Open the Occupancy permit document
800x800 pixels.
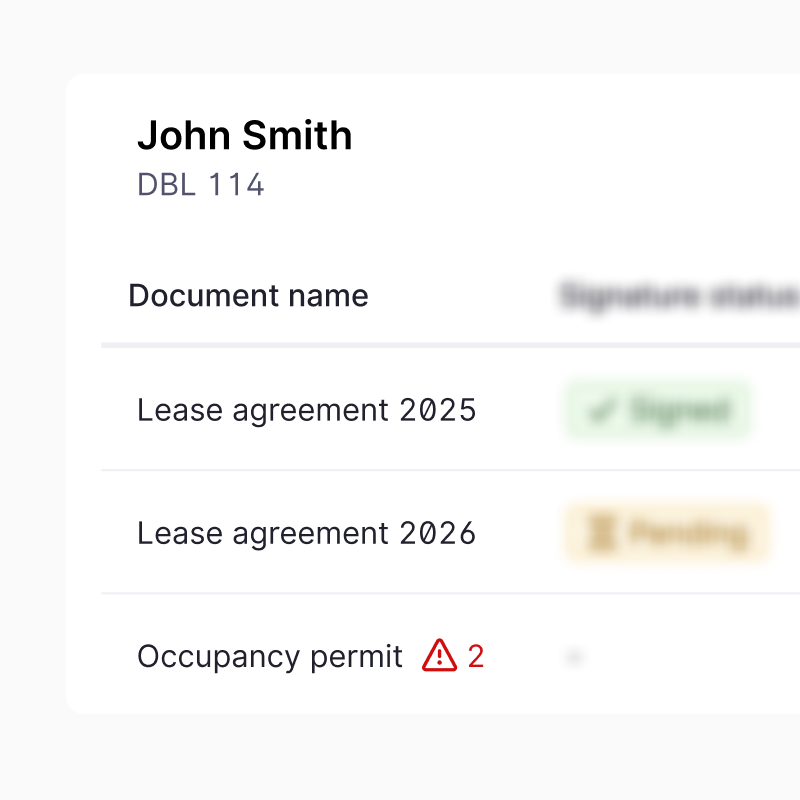[x=269, y=656]
